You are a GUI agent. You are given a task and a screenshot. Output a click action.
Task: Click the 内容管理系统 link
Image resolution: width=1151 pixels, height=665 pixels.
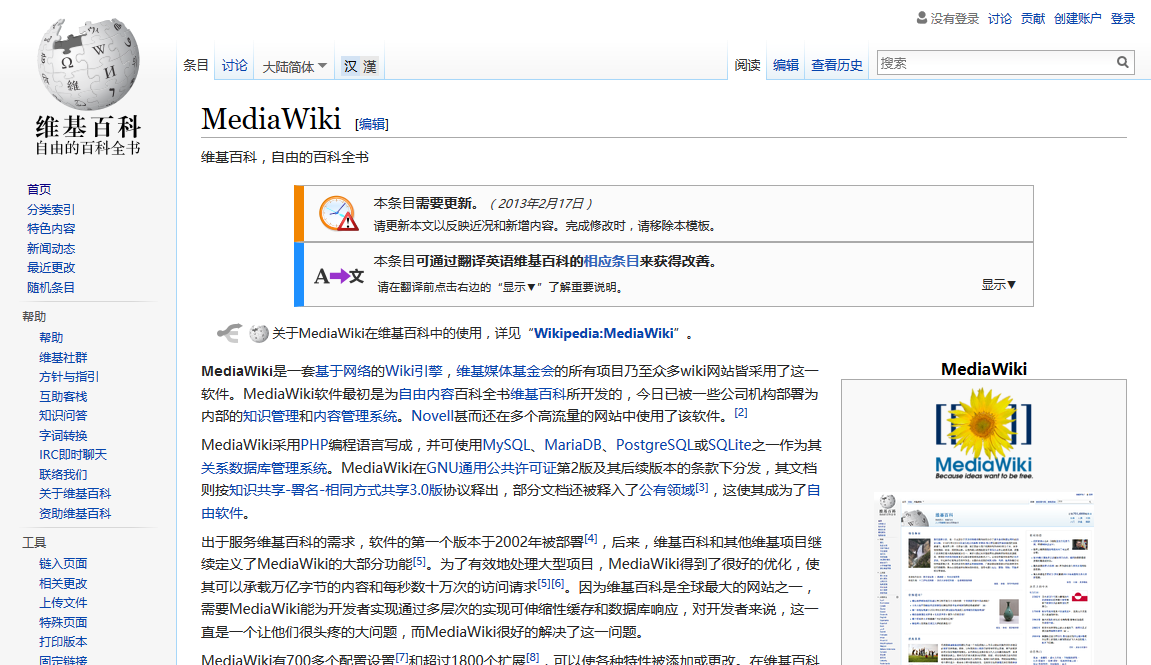(355, 416)
